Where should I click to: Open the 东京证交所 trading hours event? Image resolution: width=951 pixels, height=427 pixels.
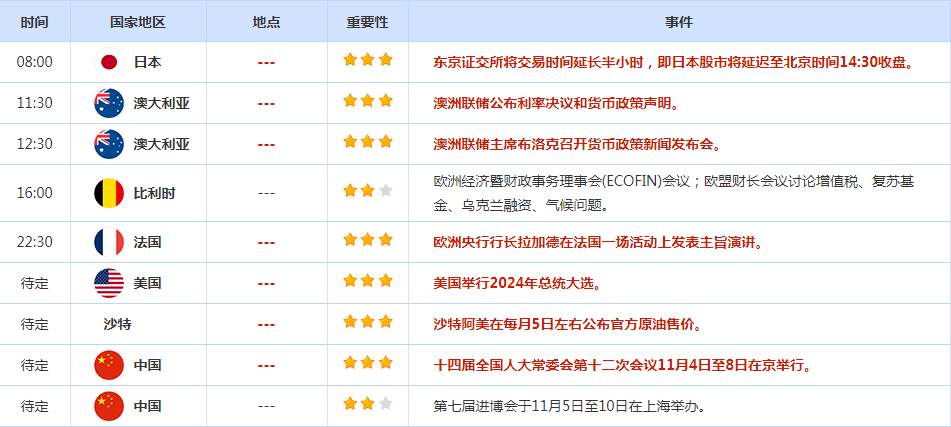point(674,62)
